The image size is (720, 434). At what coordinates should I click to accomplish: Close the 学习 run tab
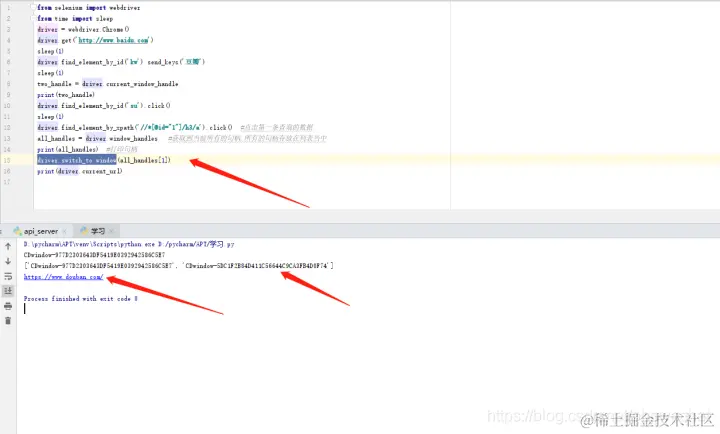point(112,231)
